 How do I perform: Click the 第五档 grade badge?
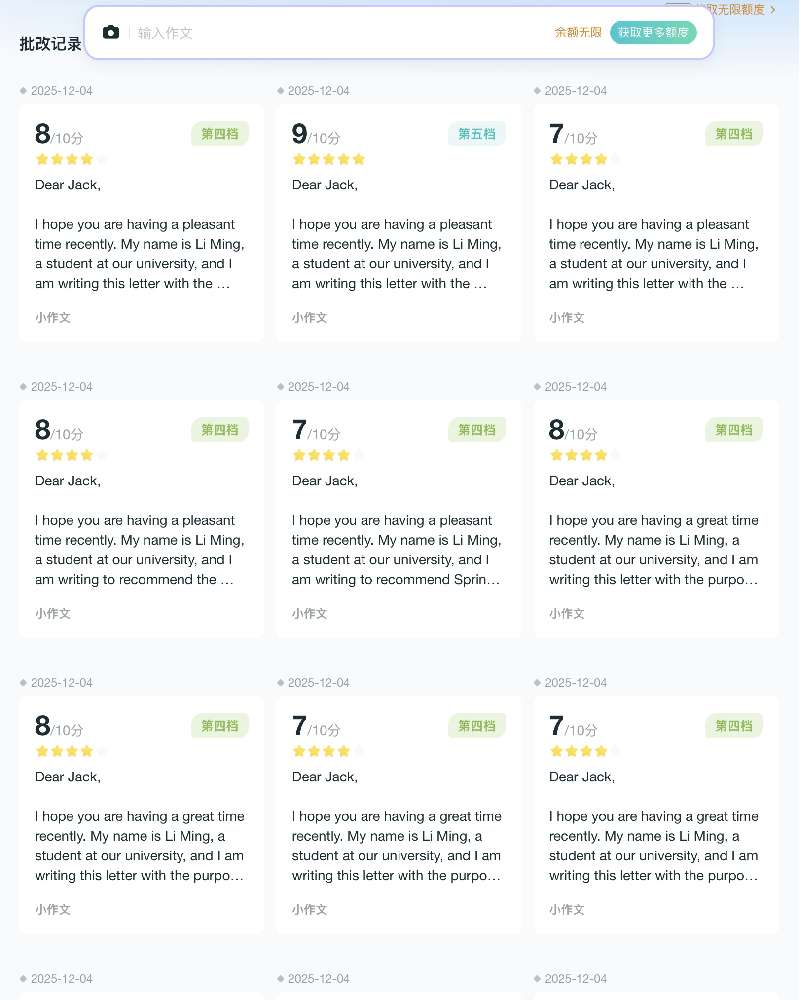pos(477,134)
